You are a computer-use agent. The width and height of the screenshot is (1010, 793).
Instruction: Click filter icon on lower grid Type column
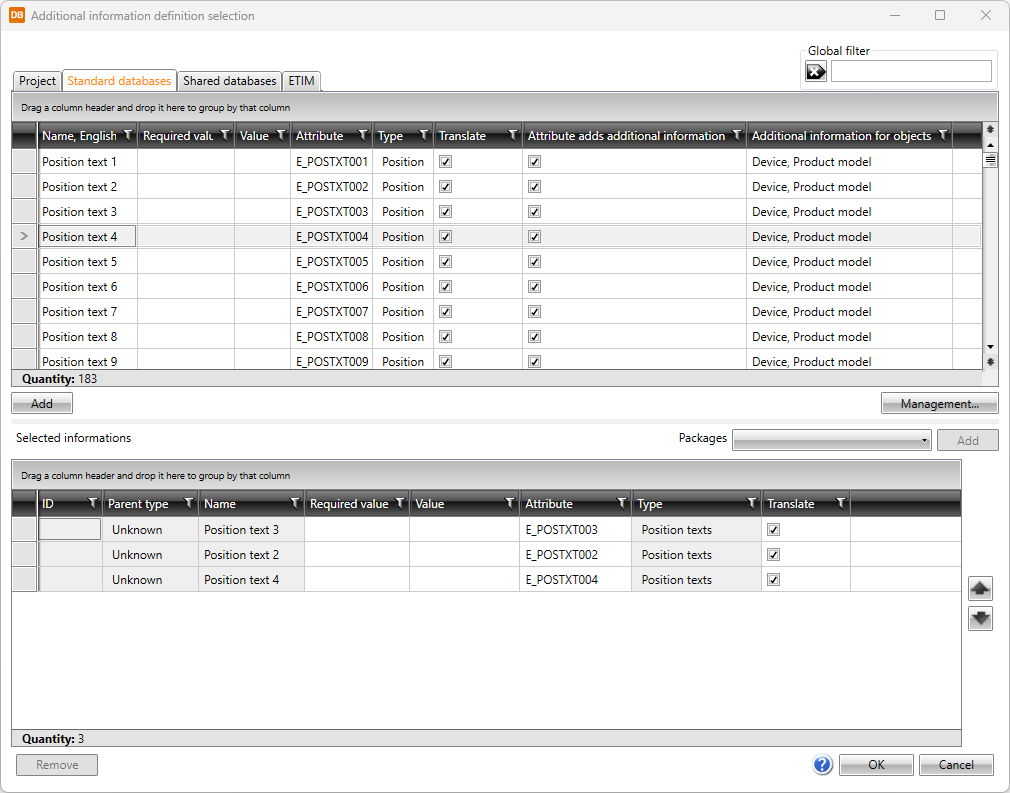[751, 504]
